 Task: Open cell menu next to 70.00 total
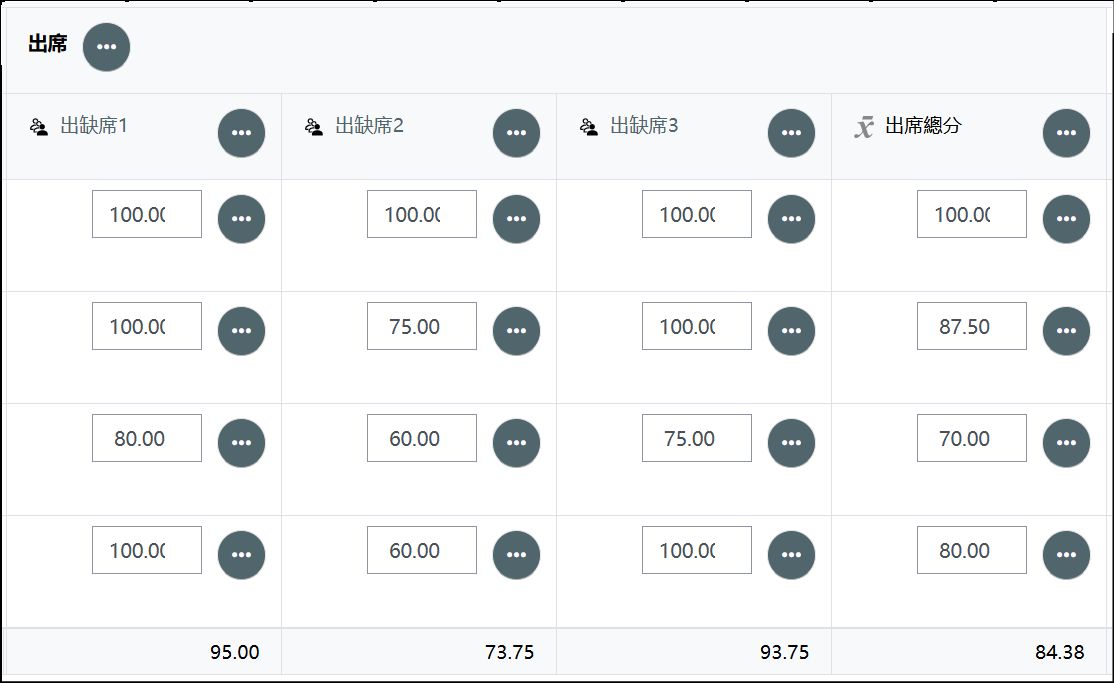1066,443
